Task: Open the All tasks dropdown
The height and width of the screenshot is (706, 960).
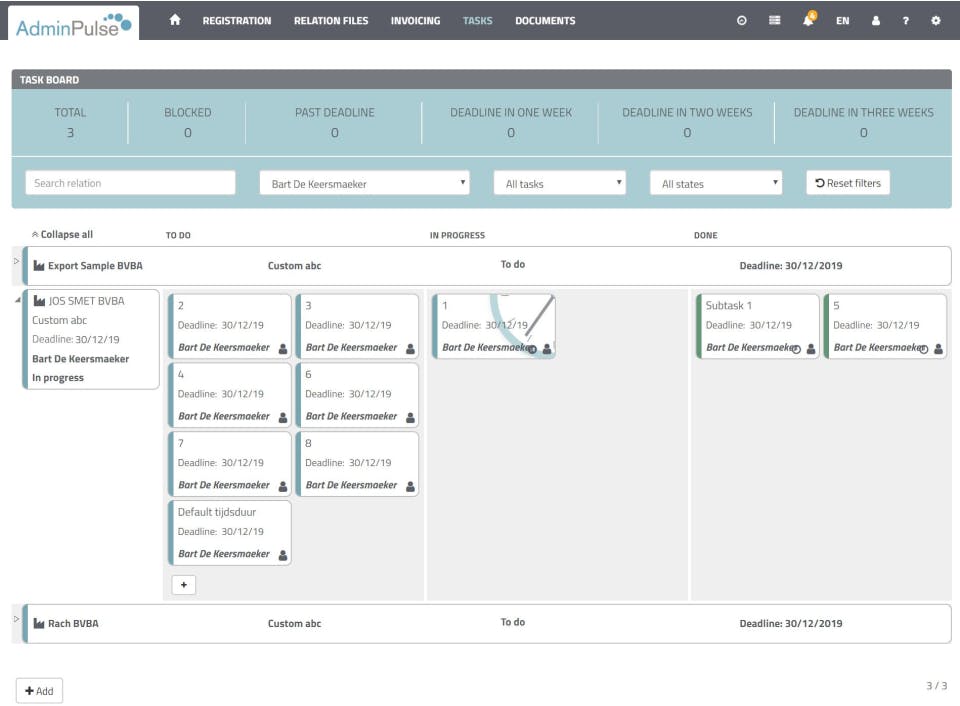Action: pyautogui.click(x=560, y=183)
